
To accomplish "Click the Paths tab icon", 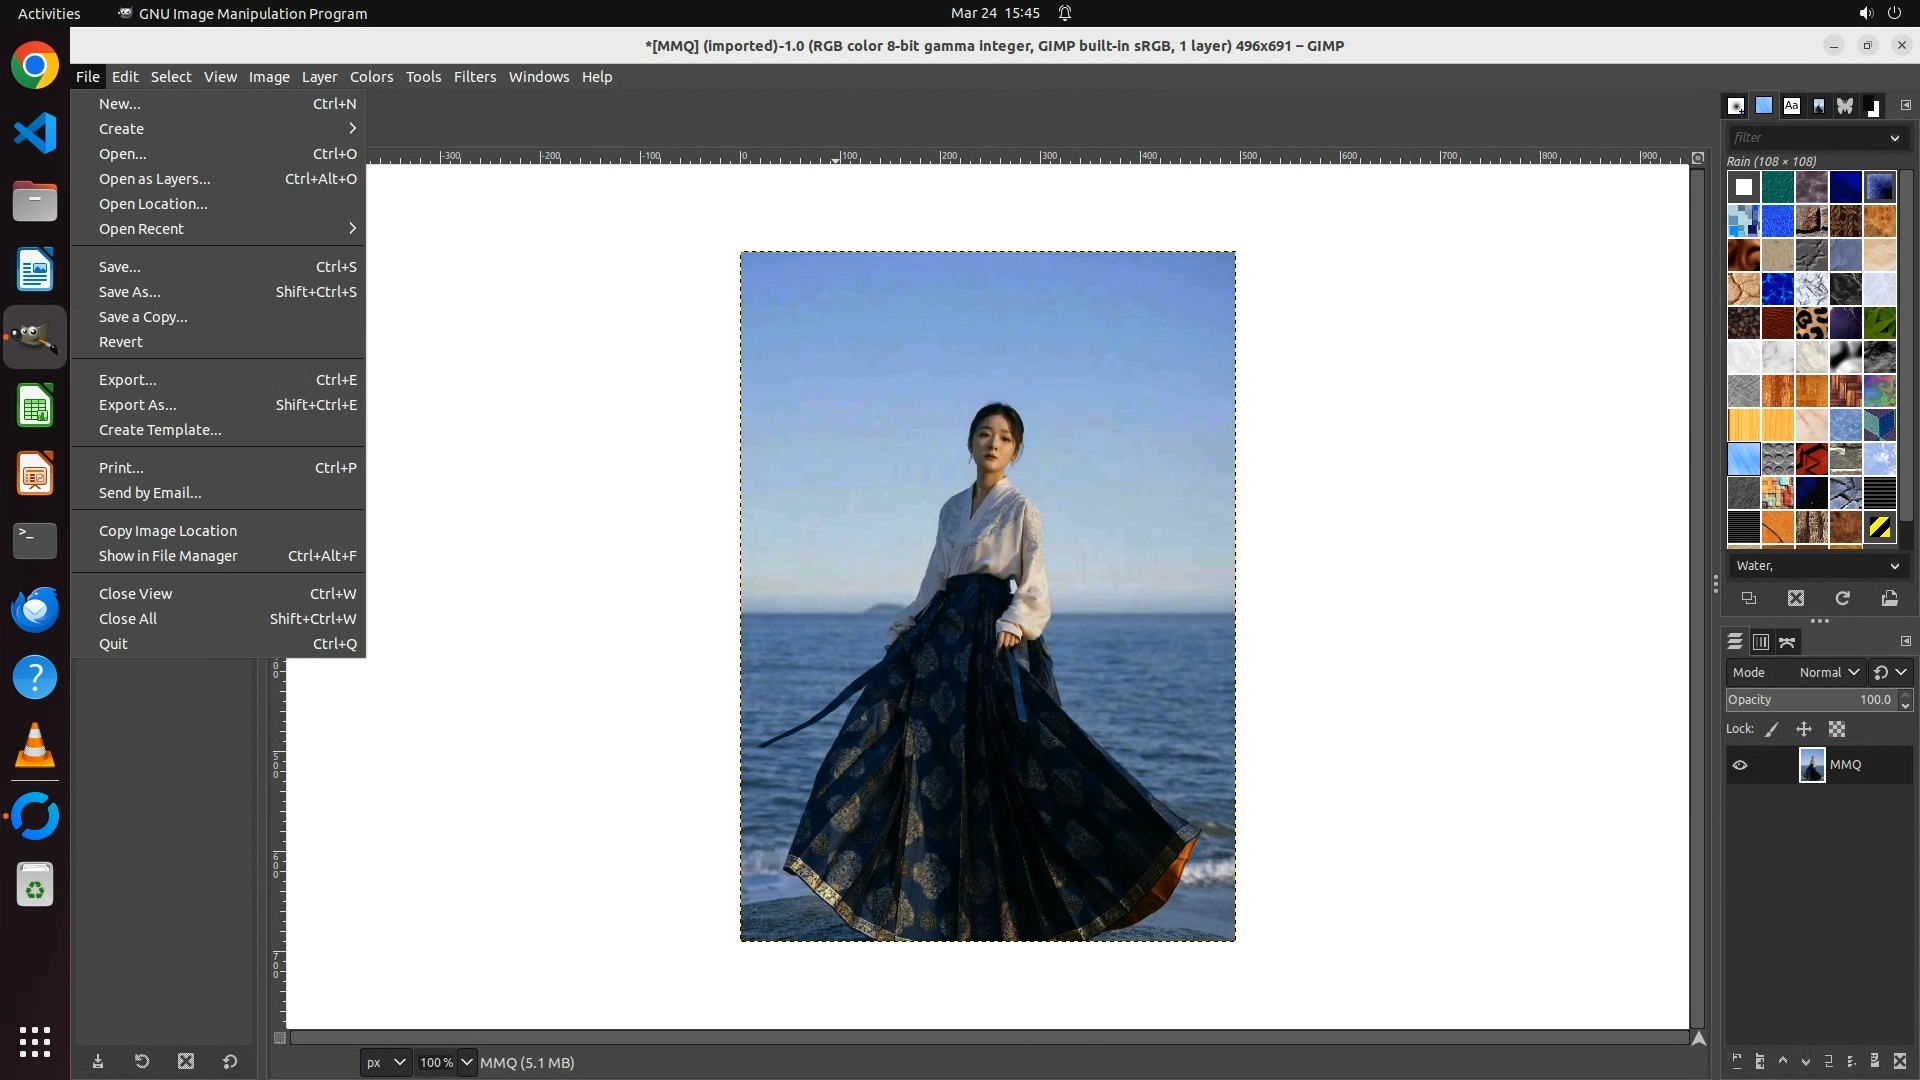I will point(1787,642).
